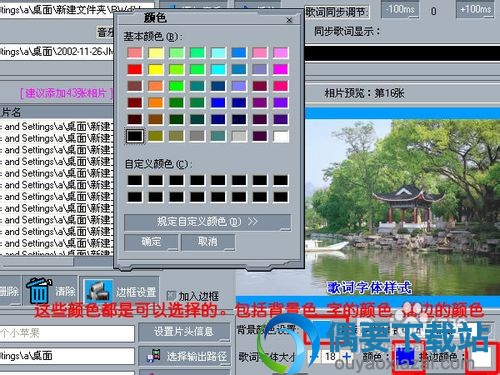The image size is (500, 375).
Task: Click the 删除 delete button
Action: 10,291
